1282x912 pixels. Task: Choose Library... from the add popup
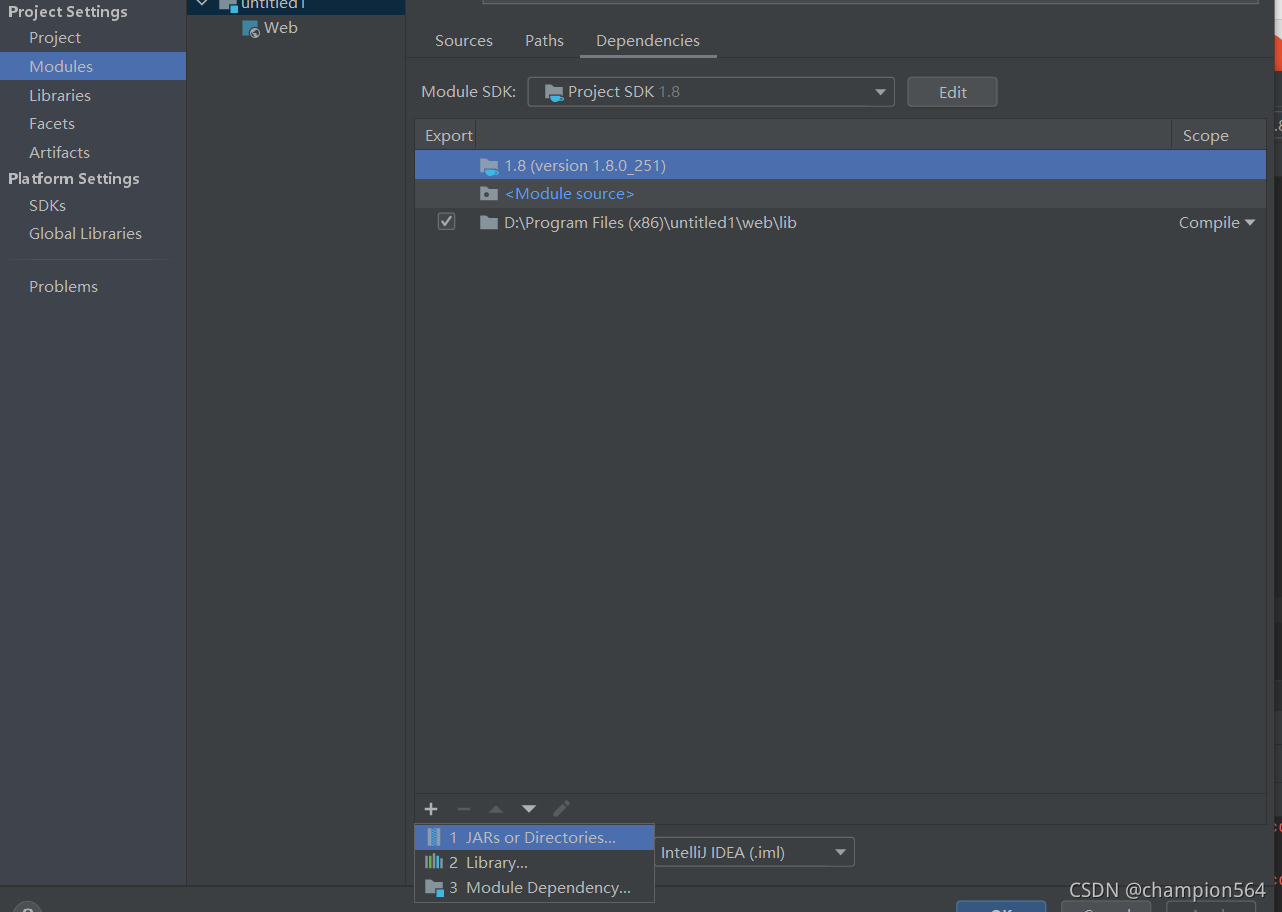pyautogui.click(x=534, y=863)
